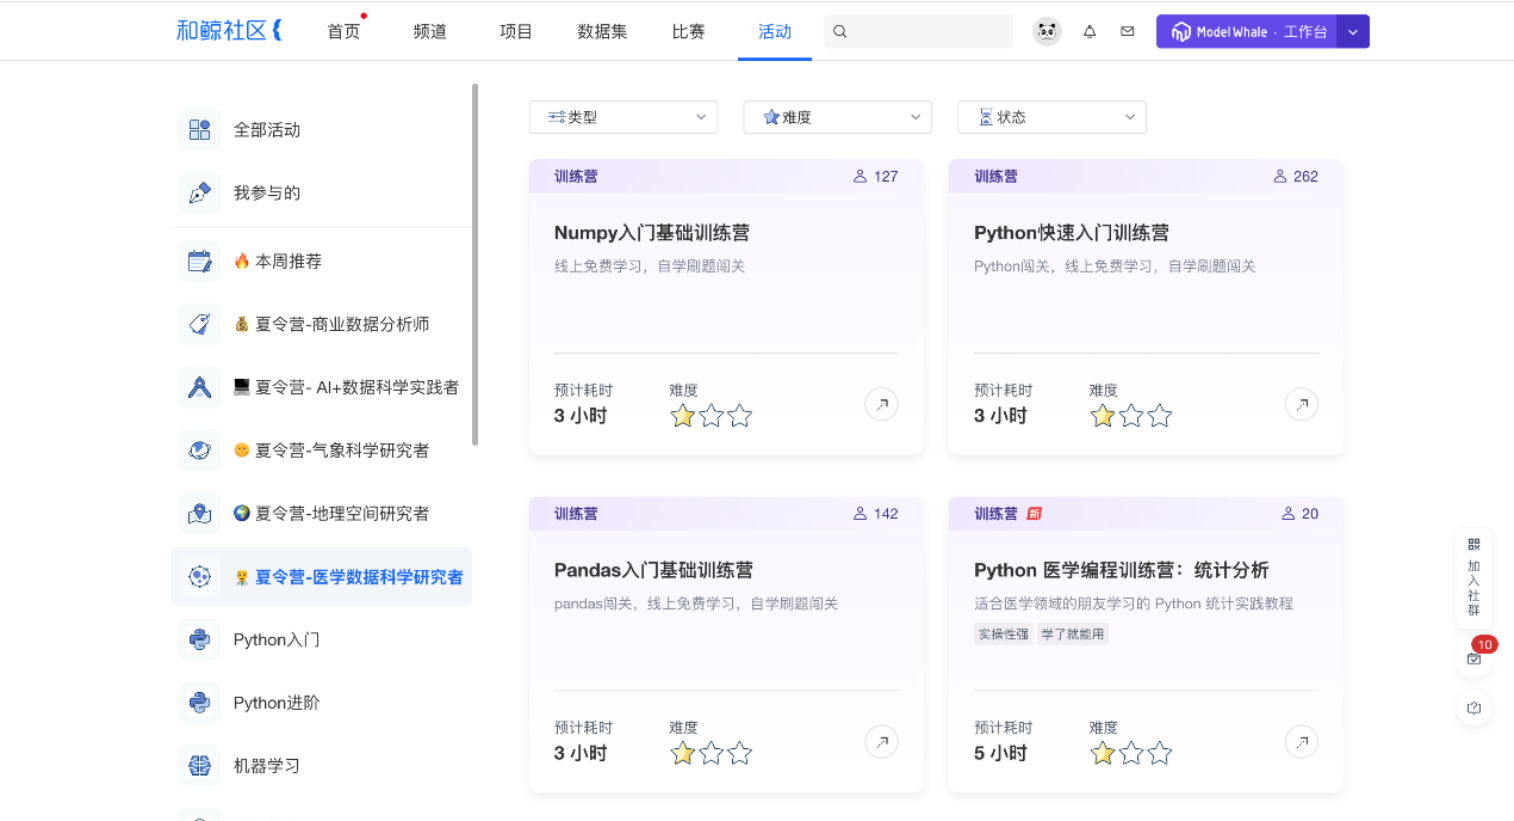Viewport: 1514px width, 821px height.
Task: Select 我参与的 in the sidebar
Action: (267, 193)
